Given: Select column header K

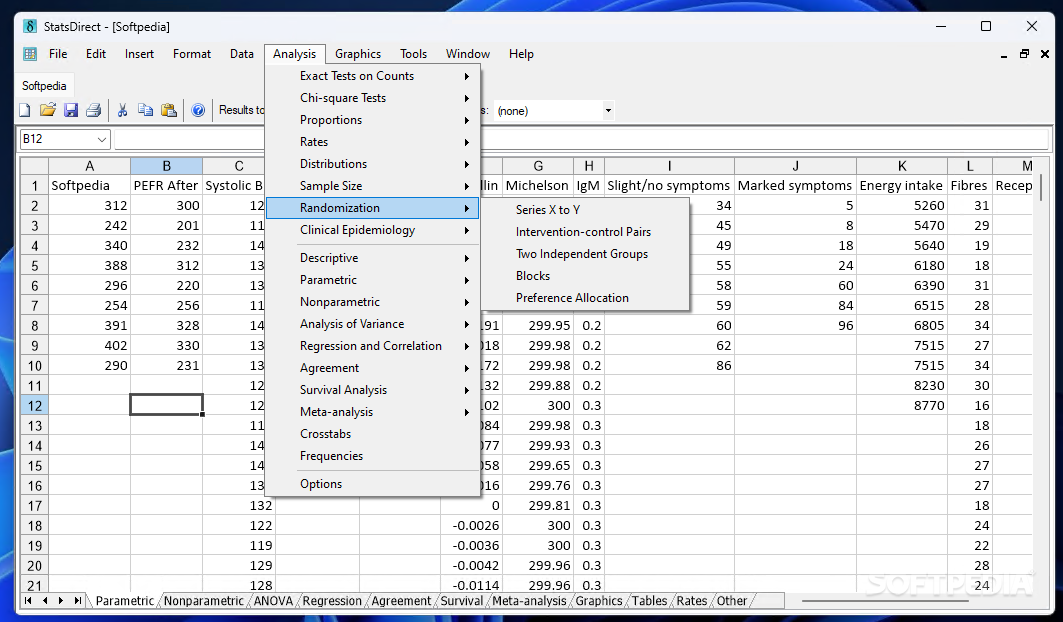Looking at the screenshot, I should [x=902, y=166].
